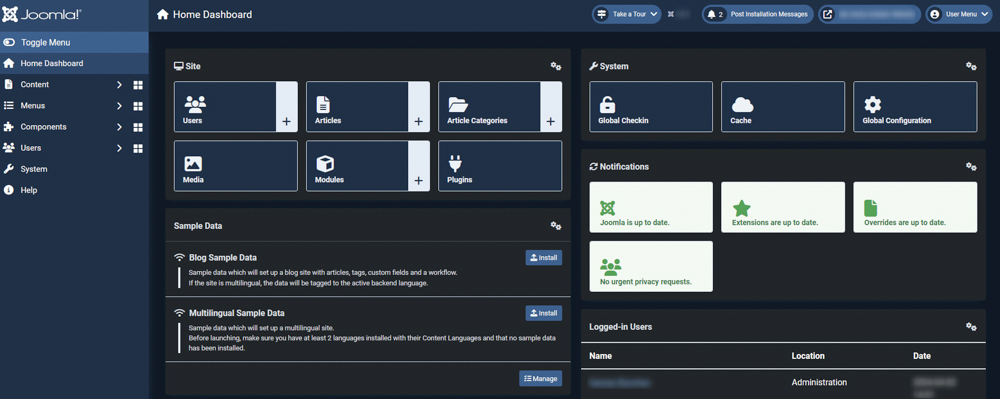Toggle the sidebar menu
The height and width of the screenshot is (399, 1000).
[x=74, y=43]
